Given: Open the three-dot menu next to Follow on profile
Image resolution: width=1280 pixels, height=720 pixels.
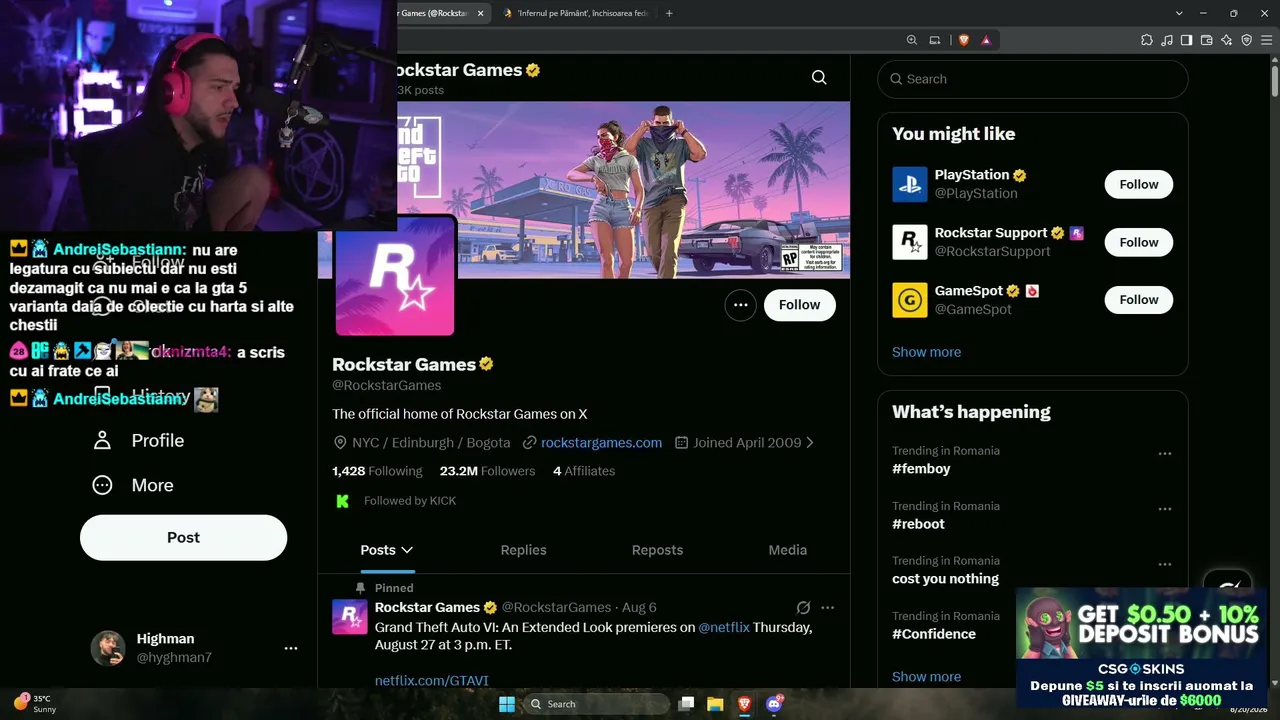Looking at the screenshot, I should [x=740, y=305].
